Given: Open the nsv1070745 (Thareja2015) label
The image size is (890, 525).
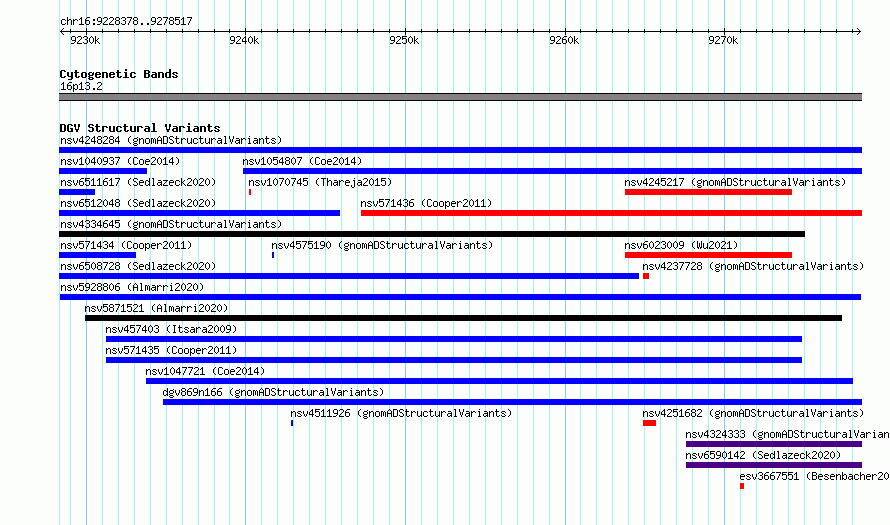Looking at the screenshot, I should [320, 182].
